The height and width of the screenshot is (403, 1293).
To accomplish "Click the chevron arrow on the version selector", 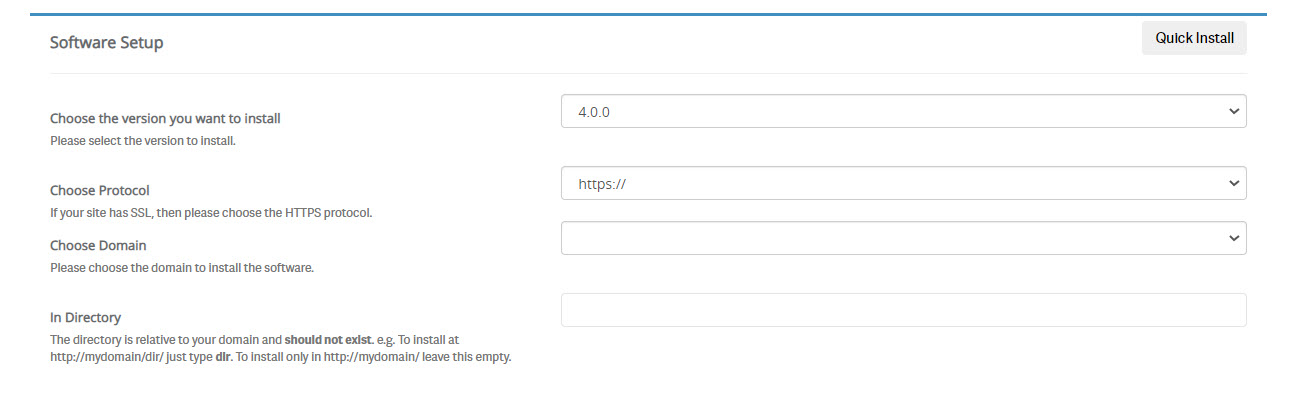I will coord(1233,112).
